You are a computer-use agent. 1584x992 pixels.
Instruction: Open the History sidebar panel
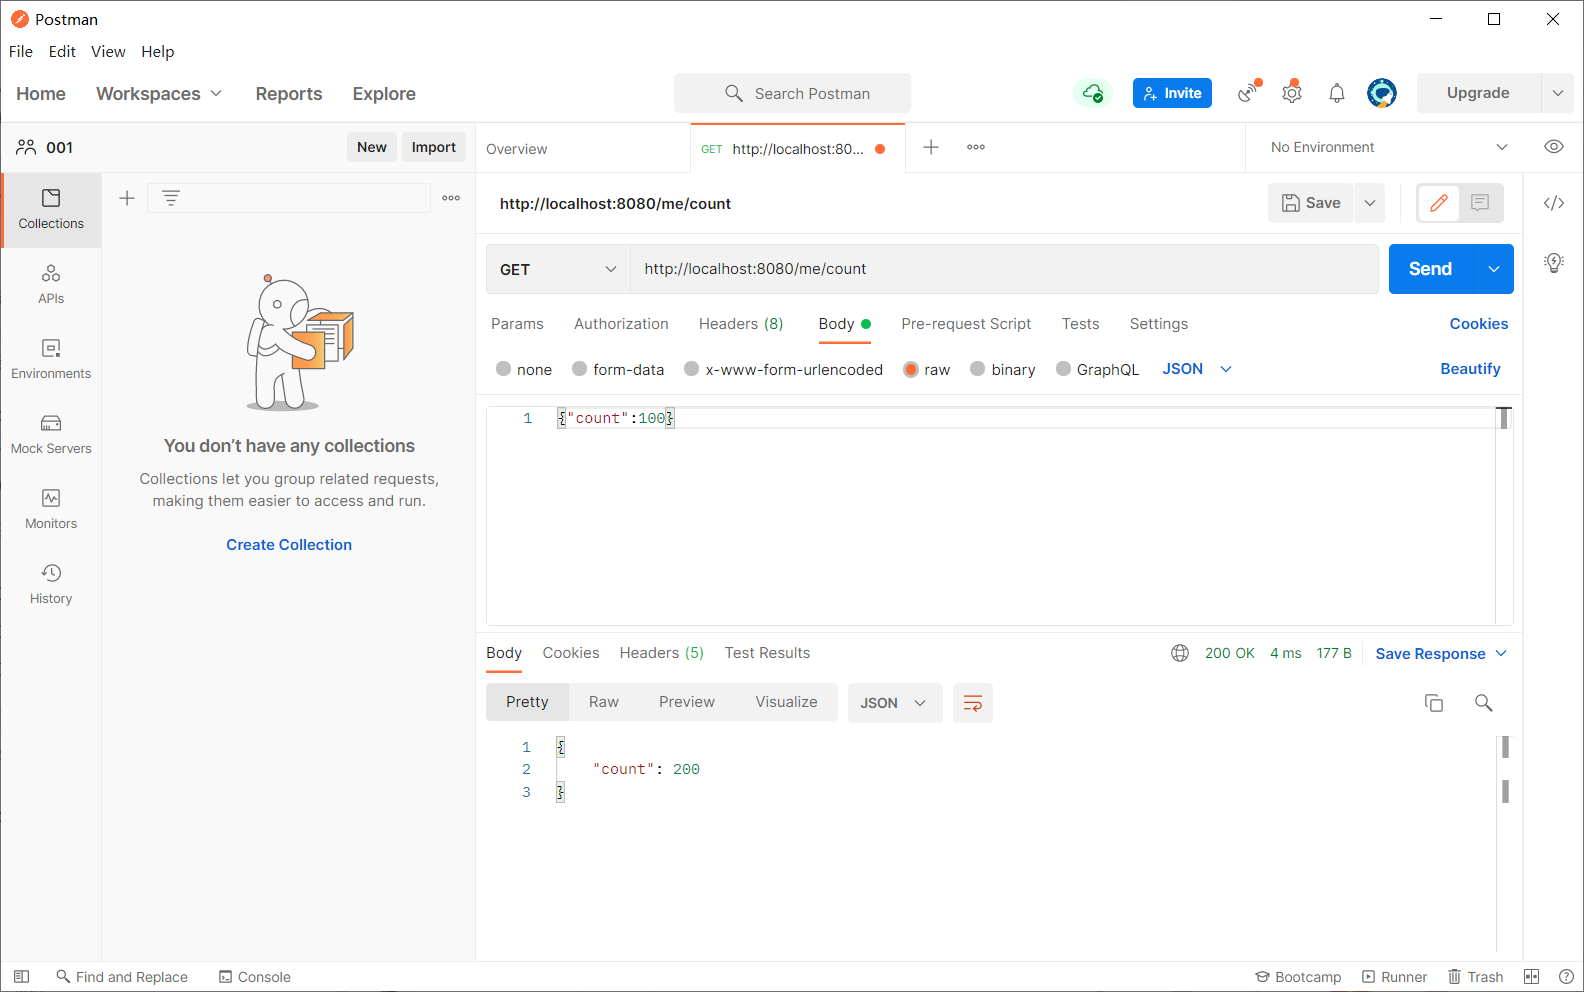tap(51, 585)
